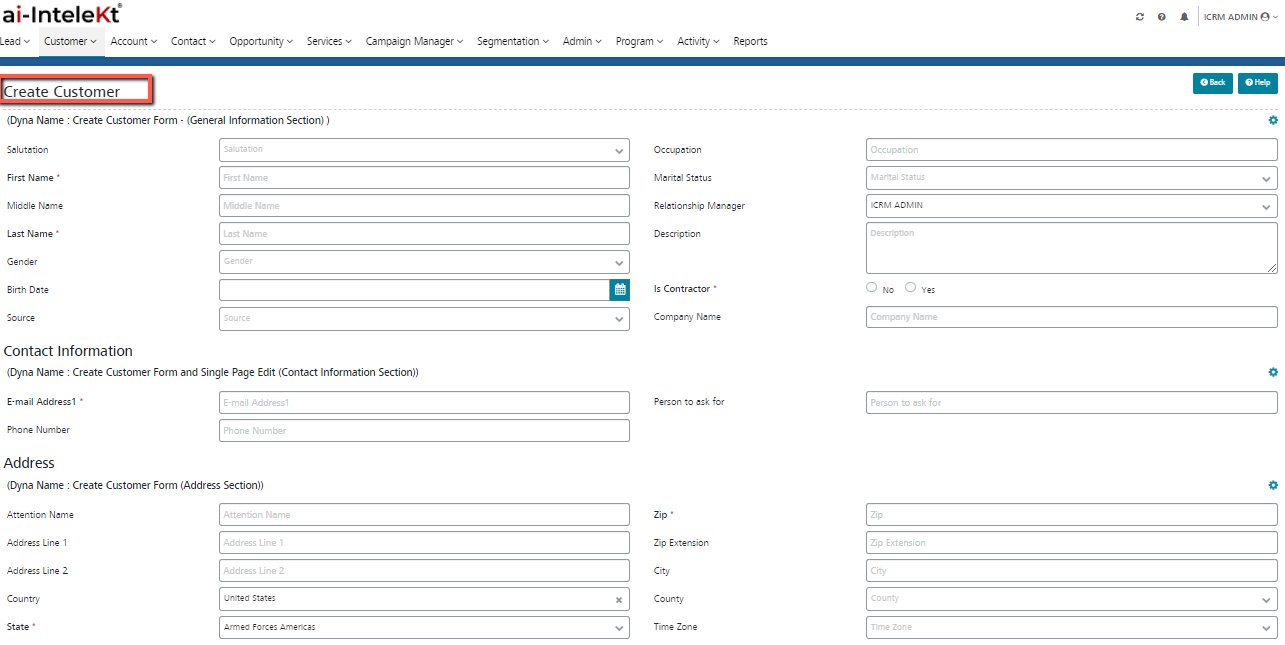
Task: Open the Activity menu
Action: click(699, 41)
